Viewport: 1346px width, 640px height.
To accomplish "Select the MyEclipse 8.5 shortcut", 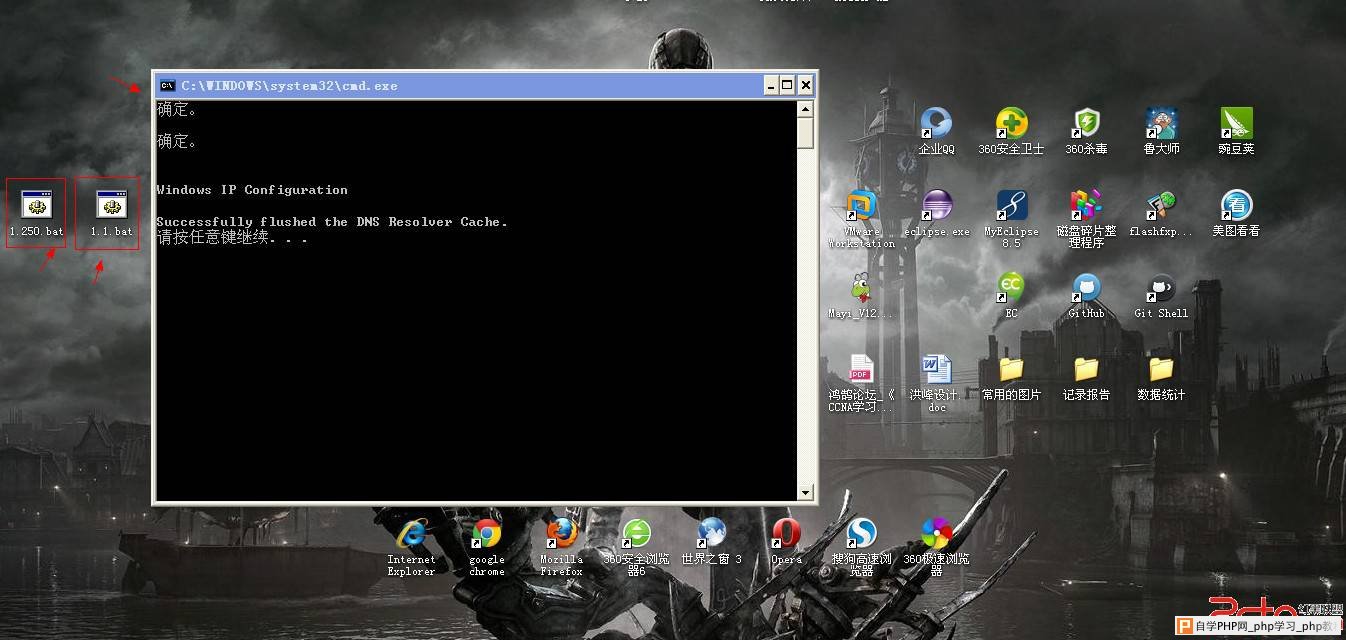I will click(x=1011, y=206).
